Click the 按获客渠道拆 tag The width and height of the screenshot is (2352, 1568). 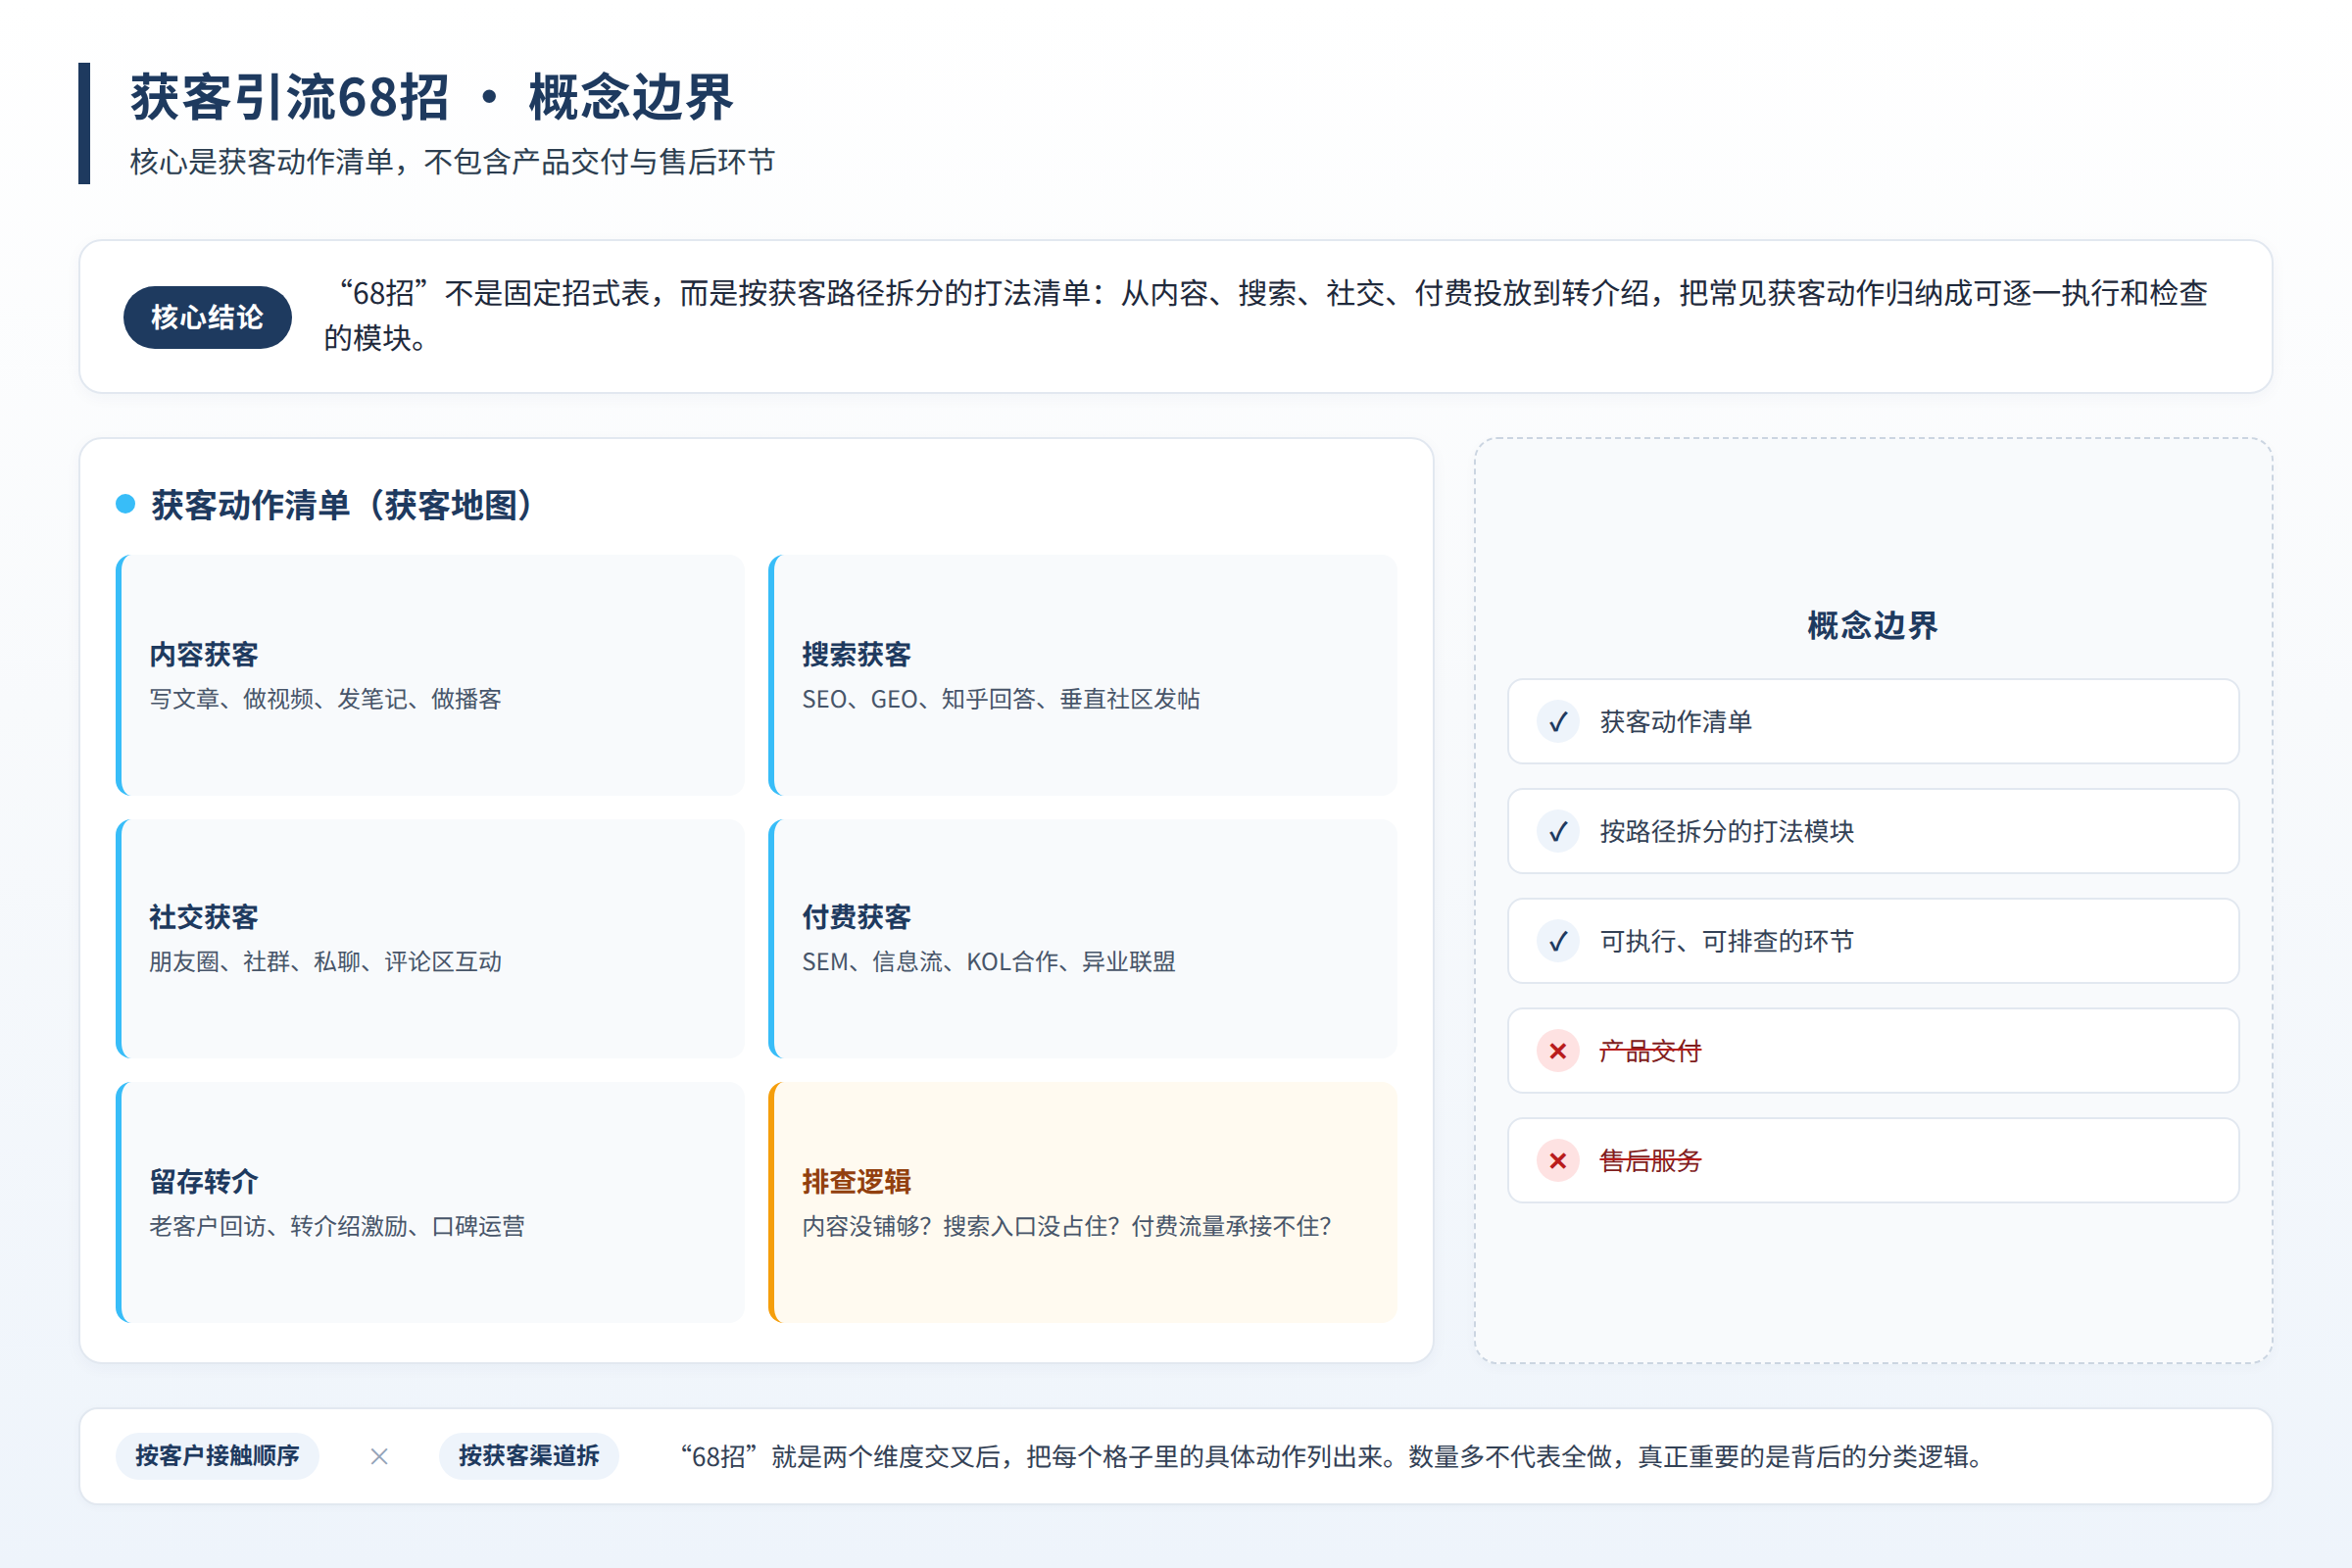[x=528, y=1456]
